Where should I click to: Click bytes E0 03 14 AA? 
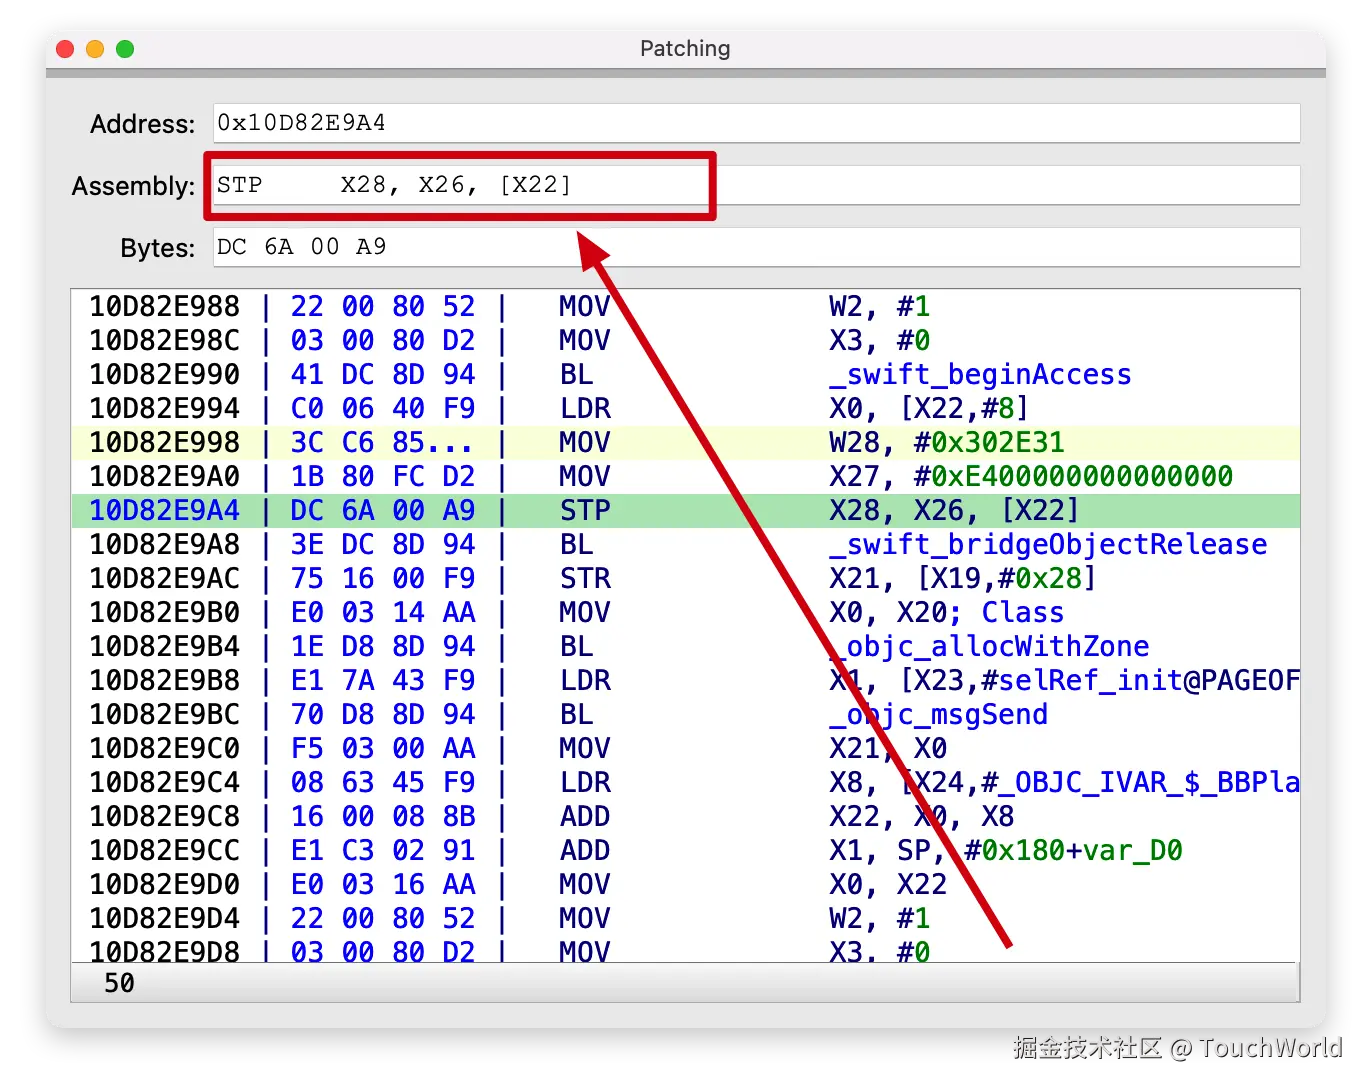coord(383,612)
